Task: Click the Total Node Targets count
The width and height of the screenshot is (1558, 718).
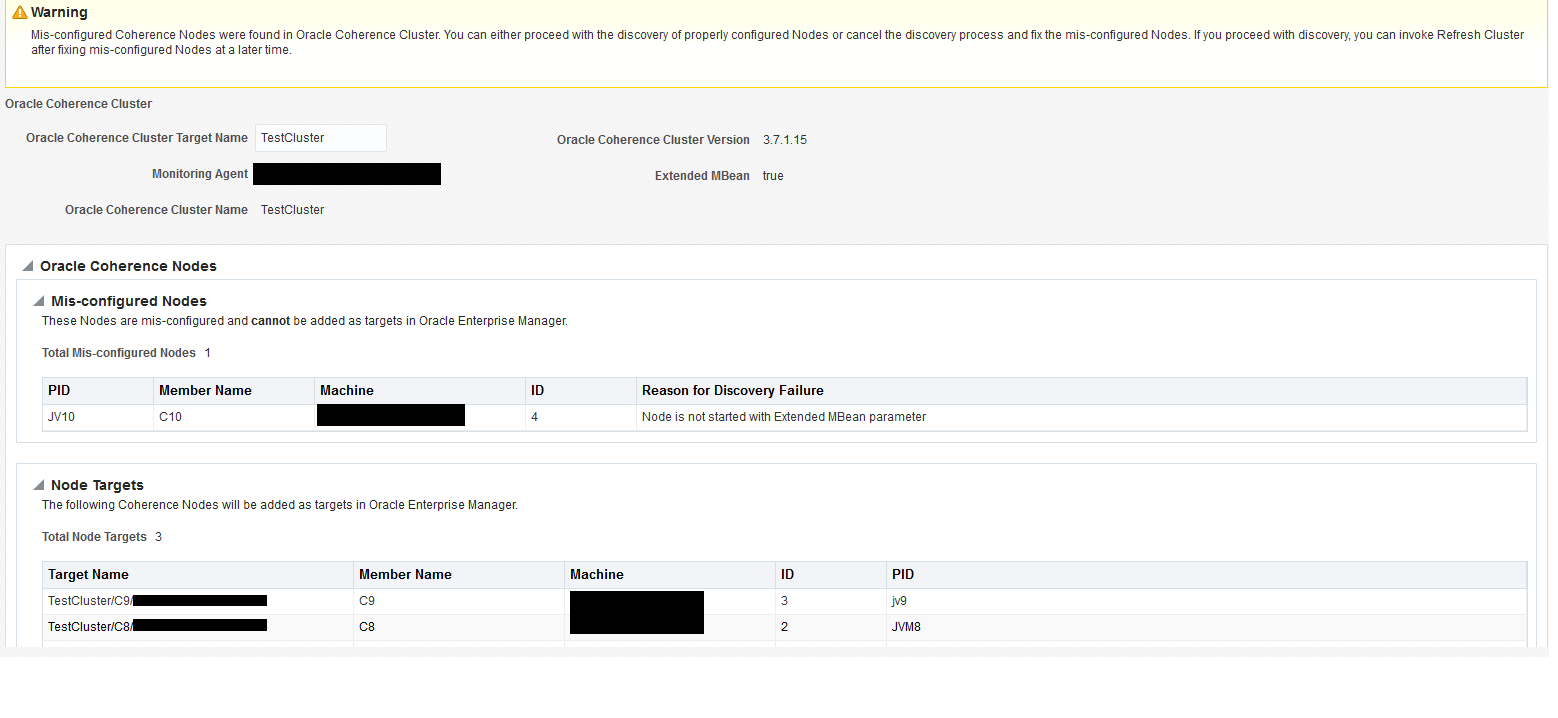Action: pos(158,537)
